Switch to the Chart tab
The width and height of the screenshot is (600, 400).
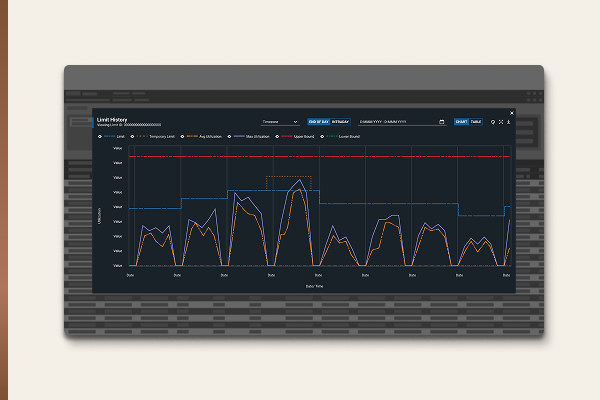click(x=461, y=122)
